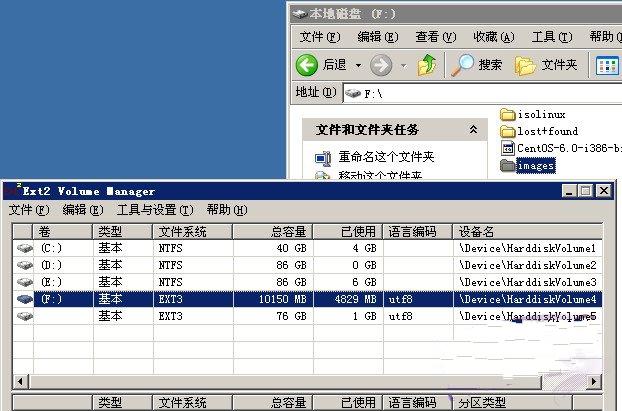The width and height of the screenshot is (622, 411).
Task: Select the CentOS-6.0-i386 file icon
Action: (507, 148)
